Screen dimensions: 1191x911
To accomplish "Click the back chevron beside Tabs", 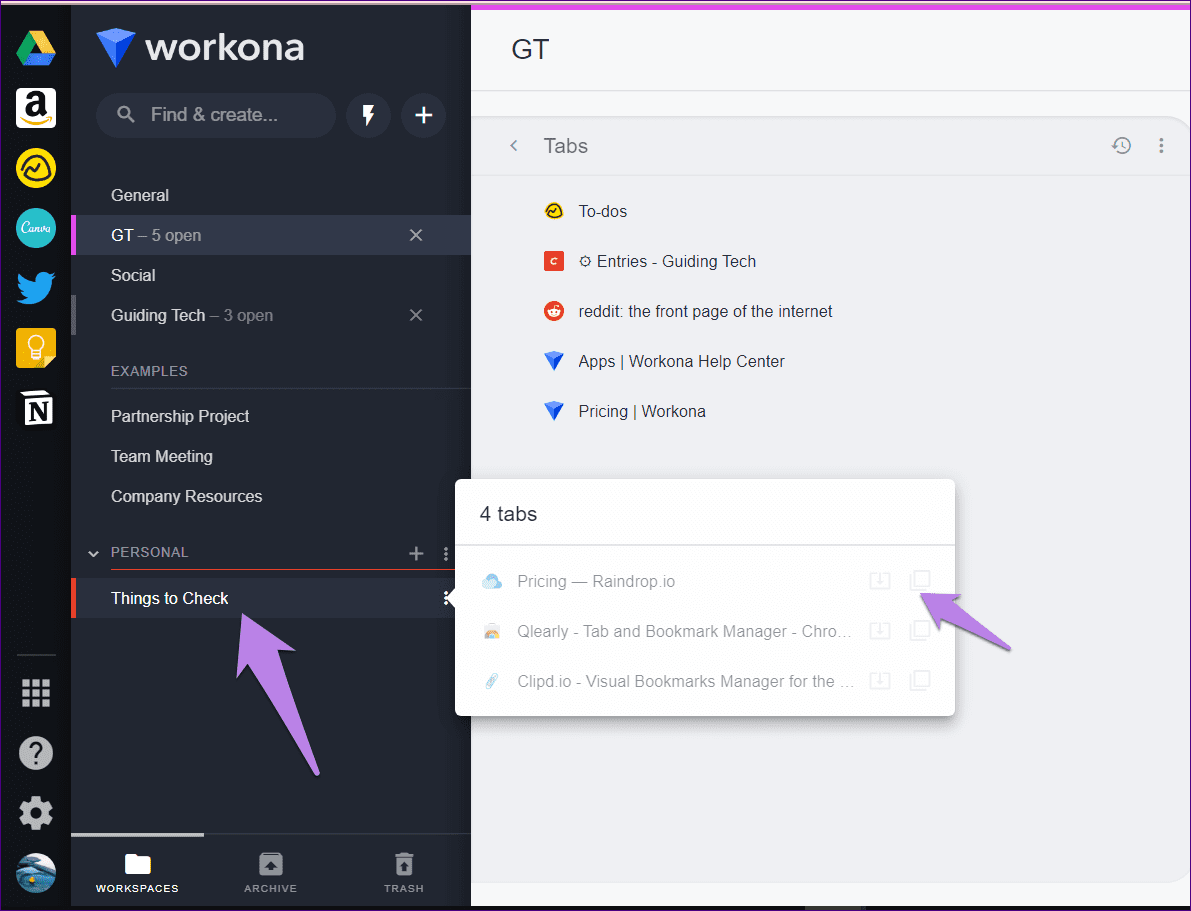I will [514, 145].
